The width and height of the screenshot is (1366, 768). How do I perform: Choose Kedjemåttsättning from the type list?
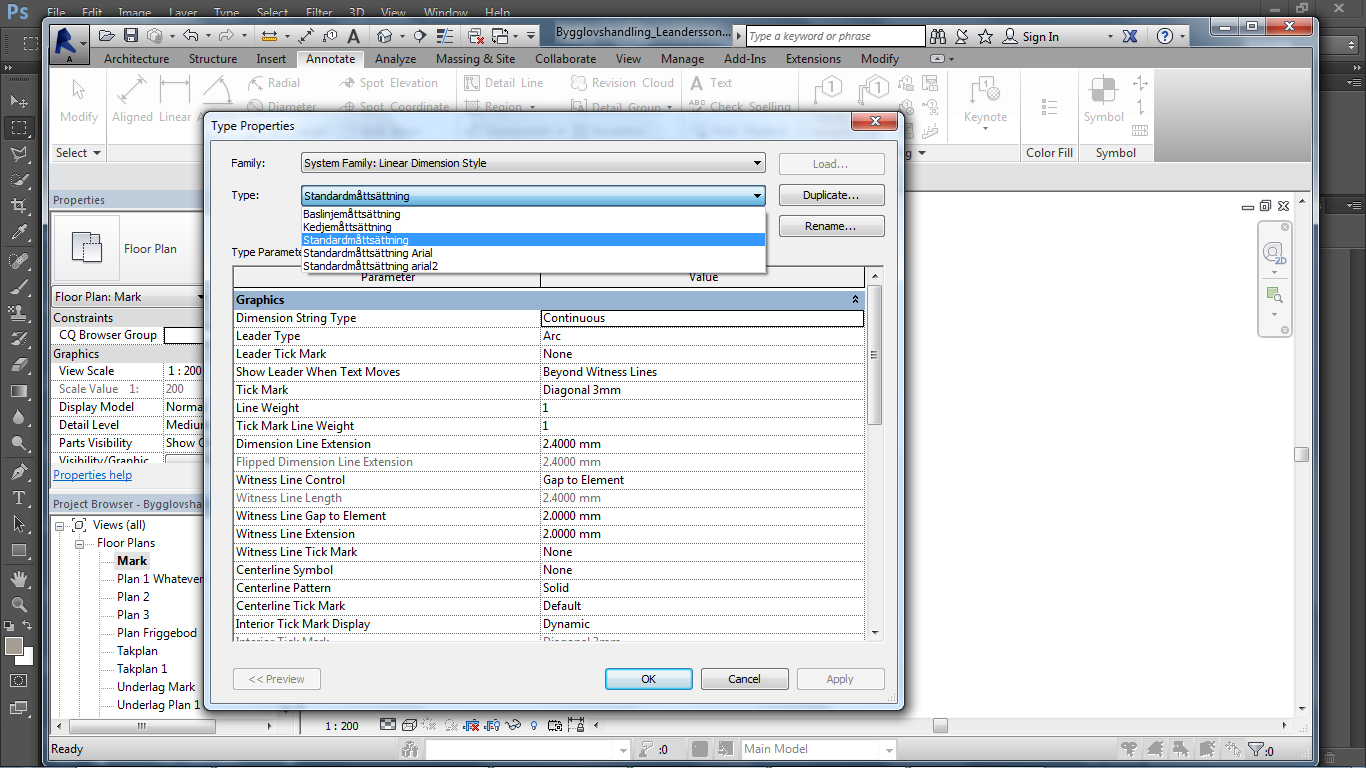(x=533, y=227)
